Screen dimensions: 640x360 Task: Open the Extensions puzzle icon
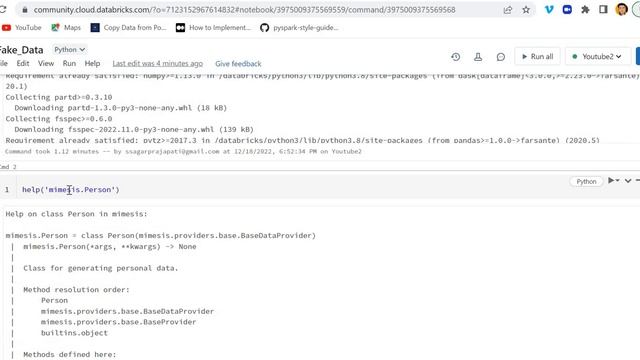pos(585,9)
